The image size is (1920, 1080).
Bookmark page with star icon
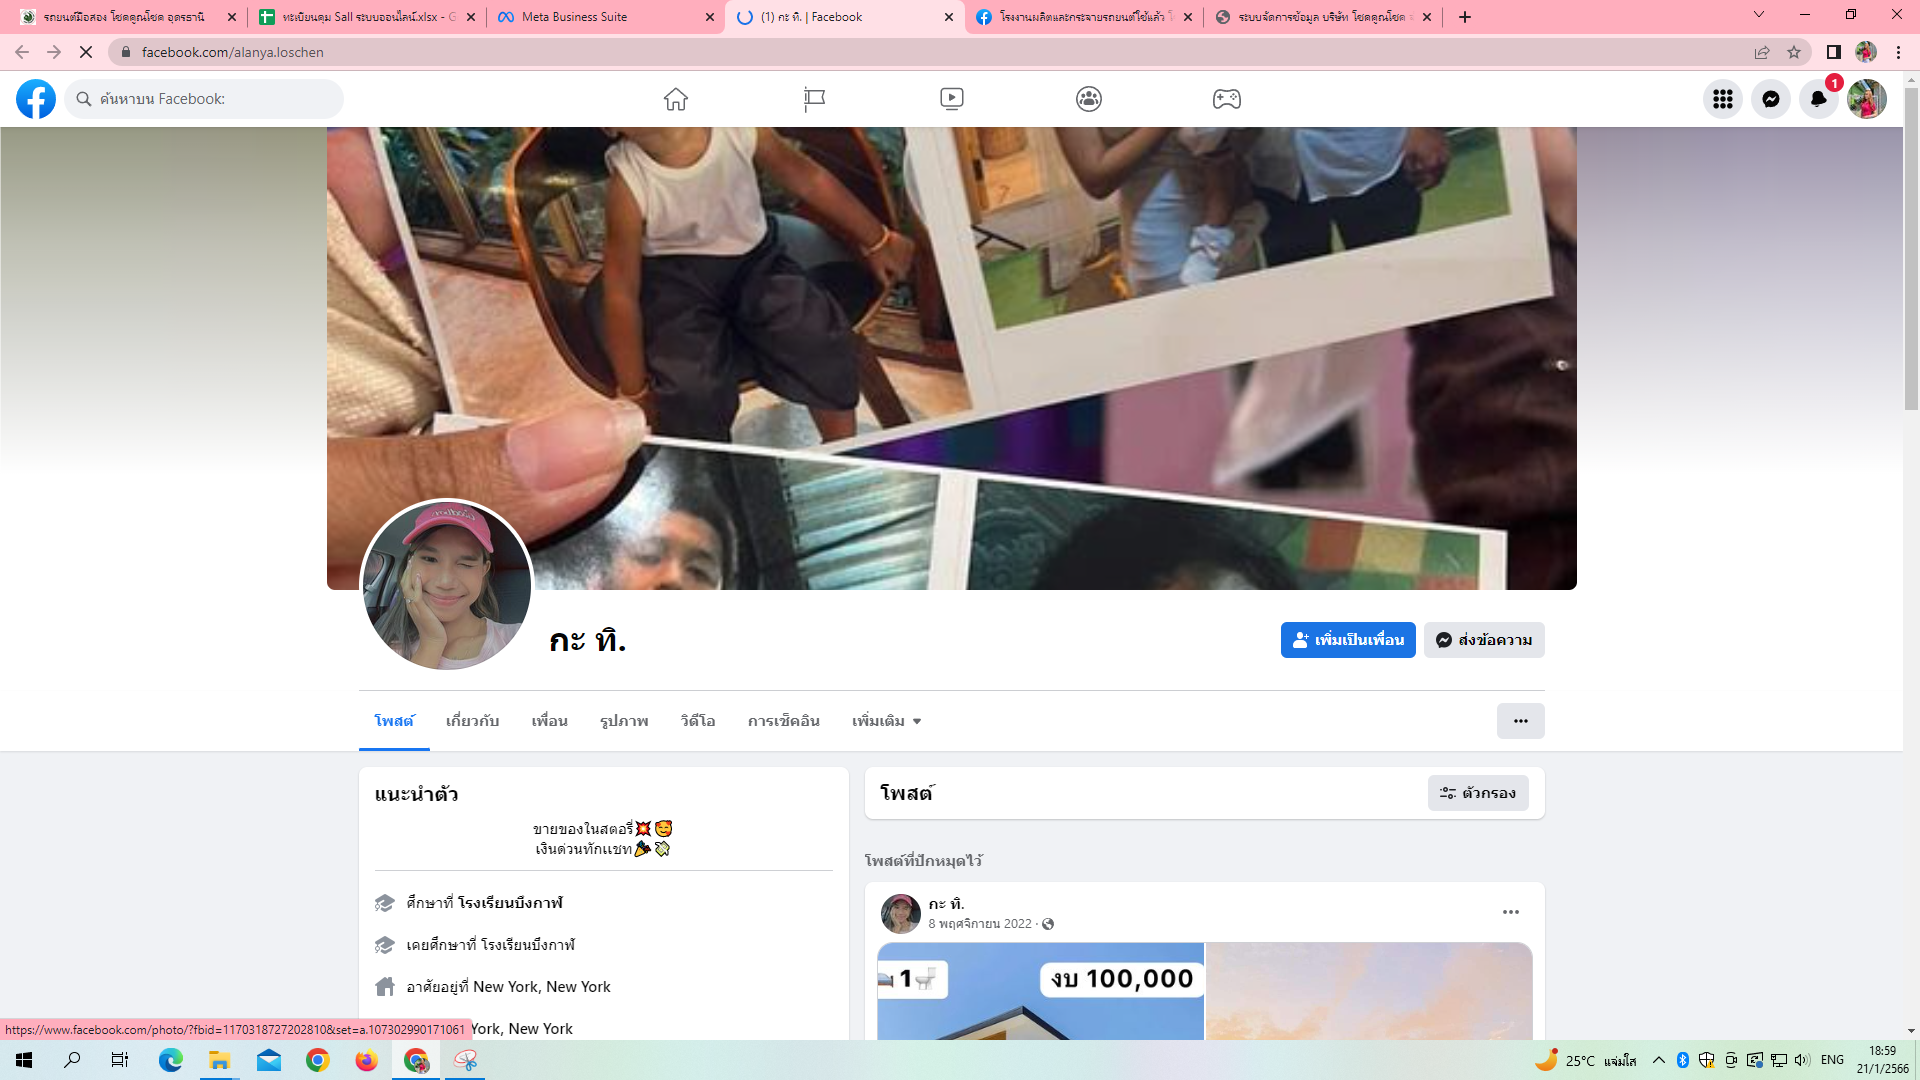pos(1794,52)
